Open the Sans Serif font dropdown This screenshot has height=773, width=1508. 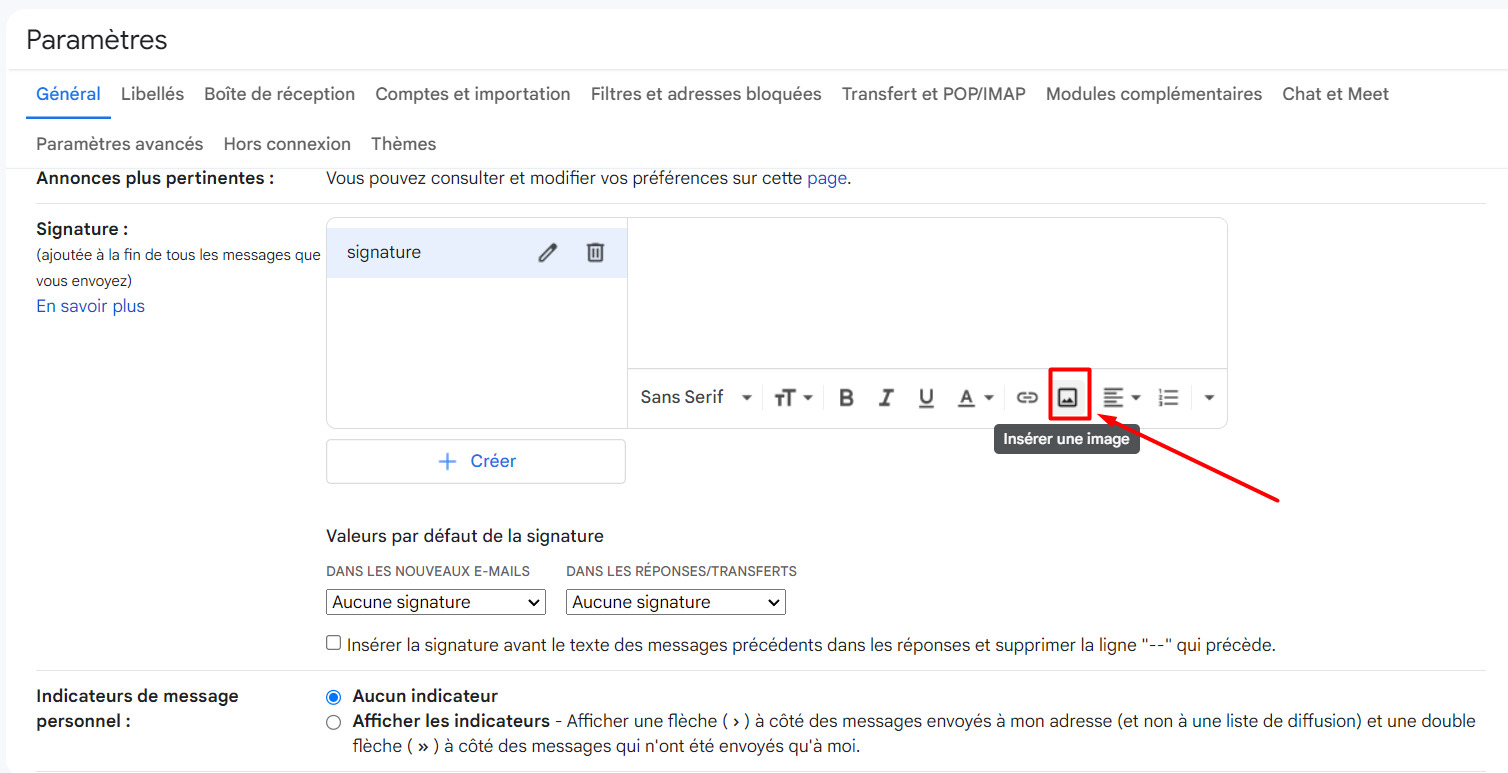[x=696, y=398]
